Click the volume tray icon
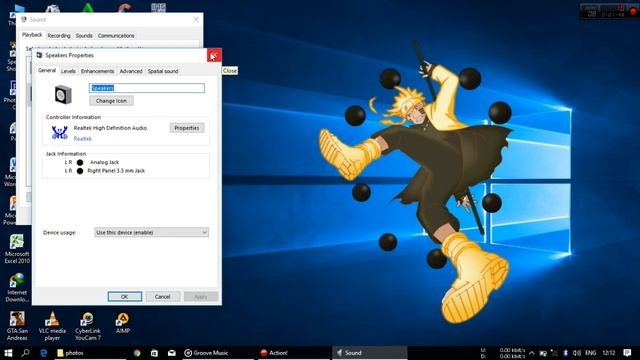 point(577,353)
